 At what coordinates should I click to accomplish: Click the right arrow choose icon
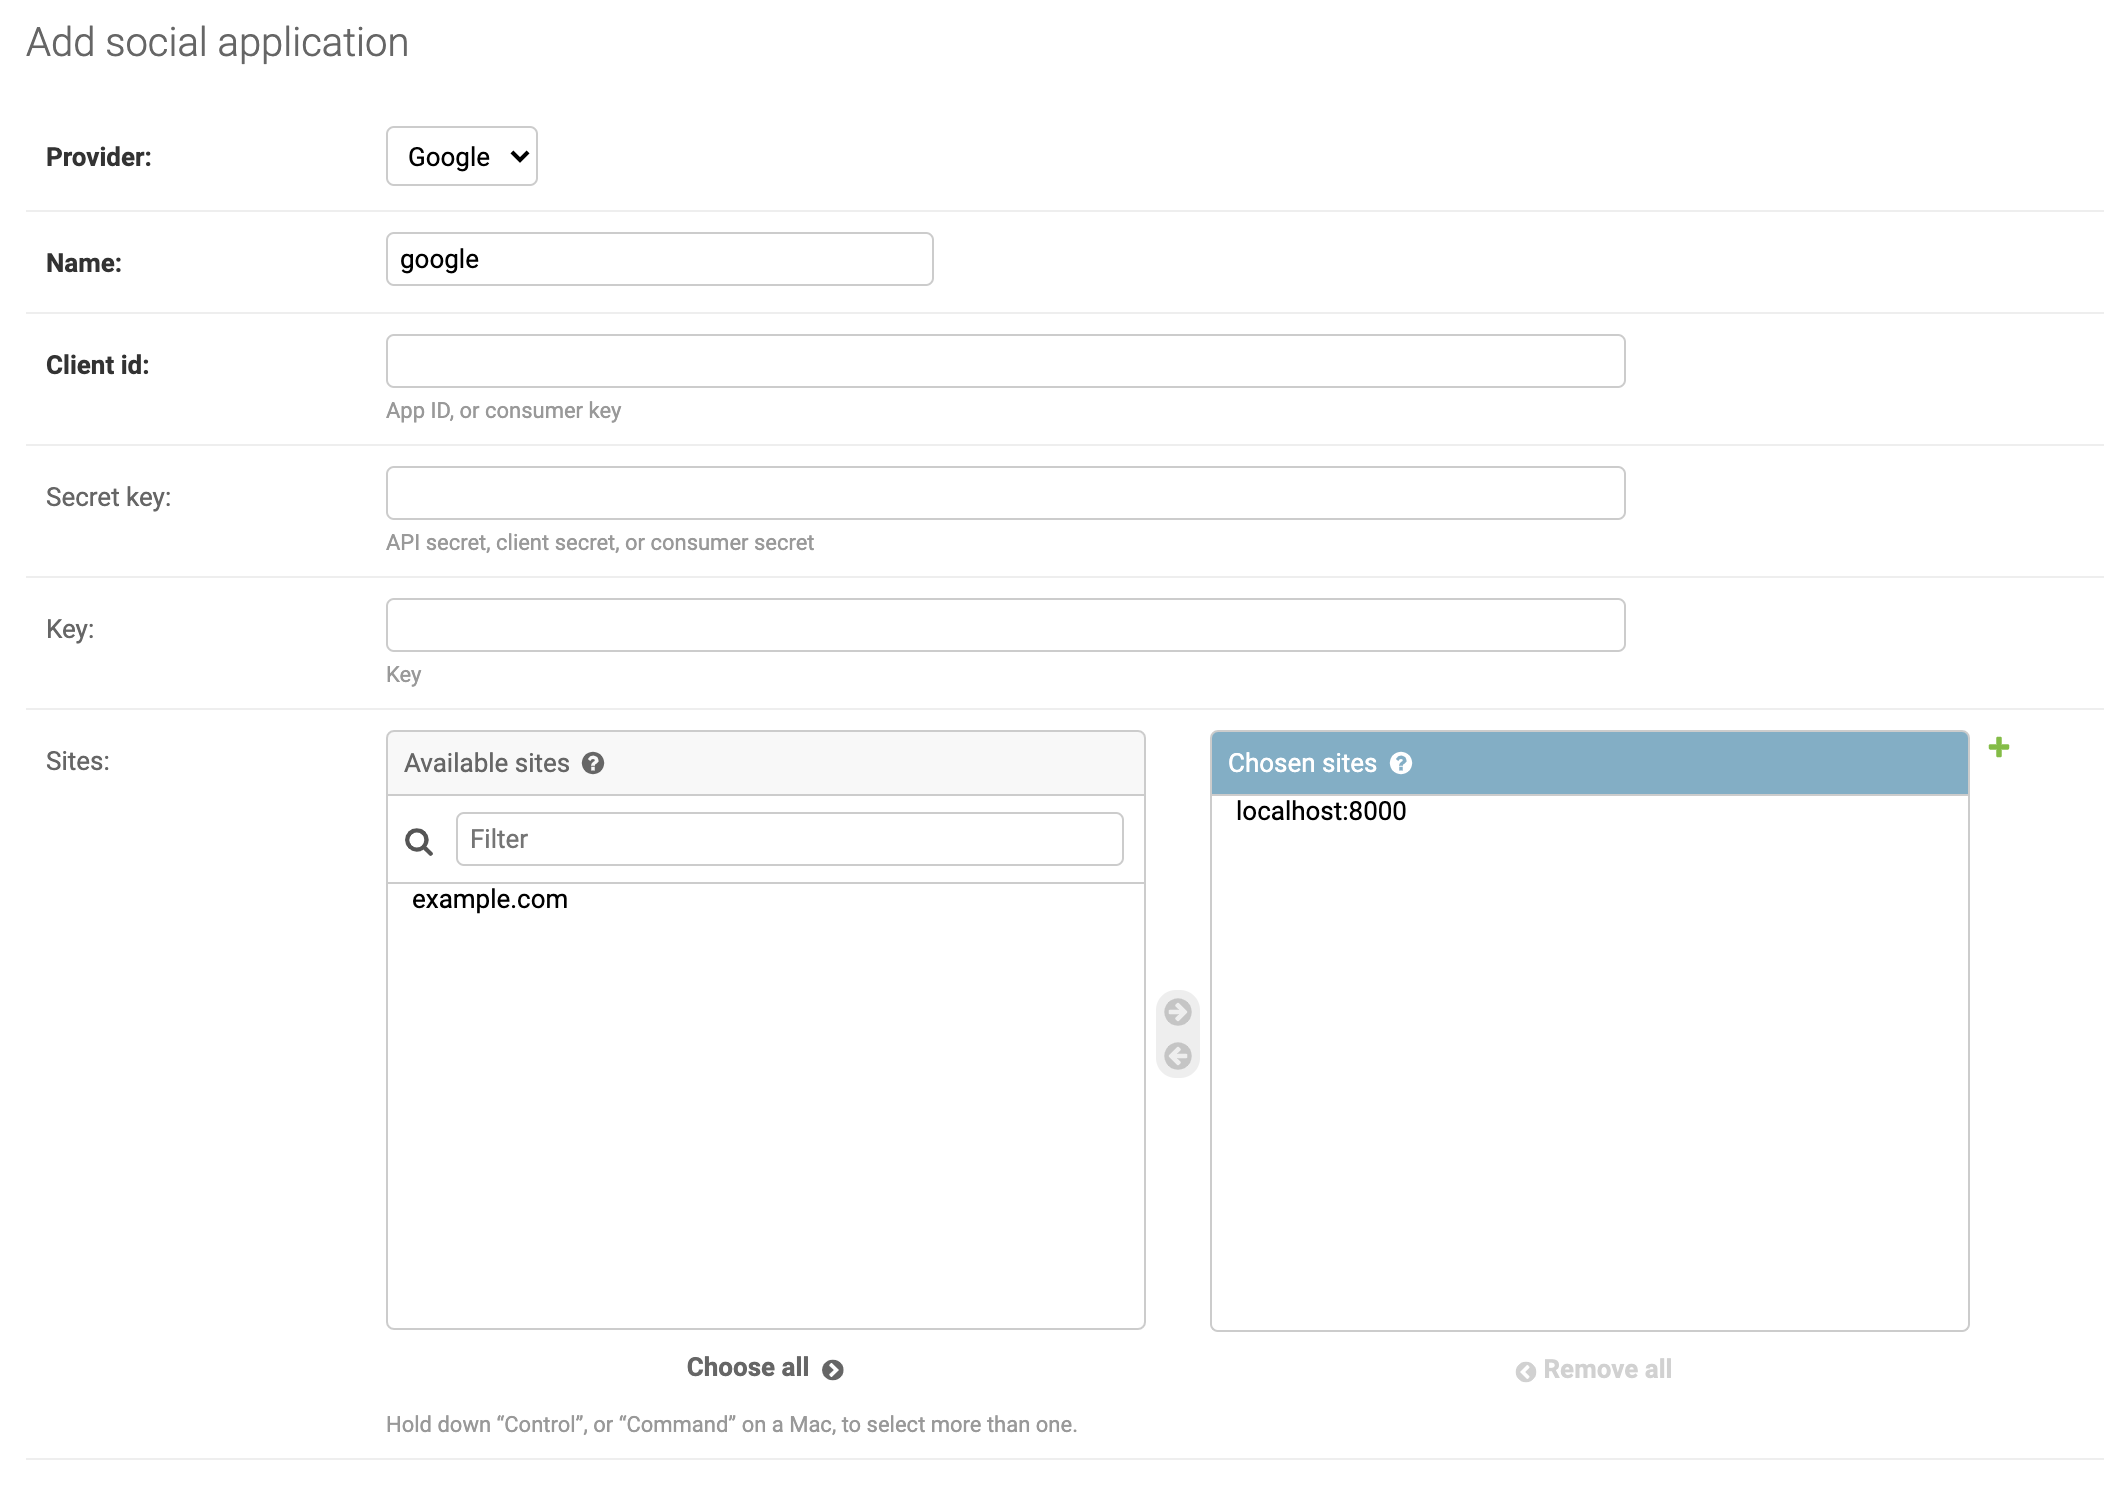(x=1178, y=1012)
